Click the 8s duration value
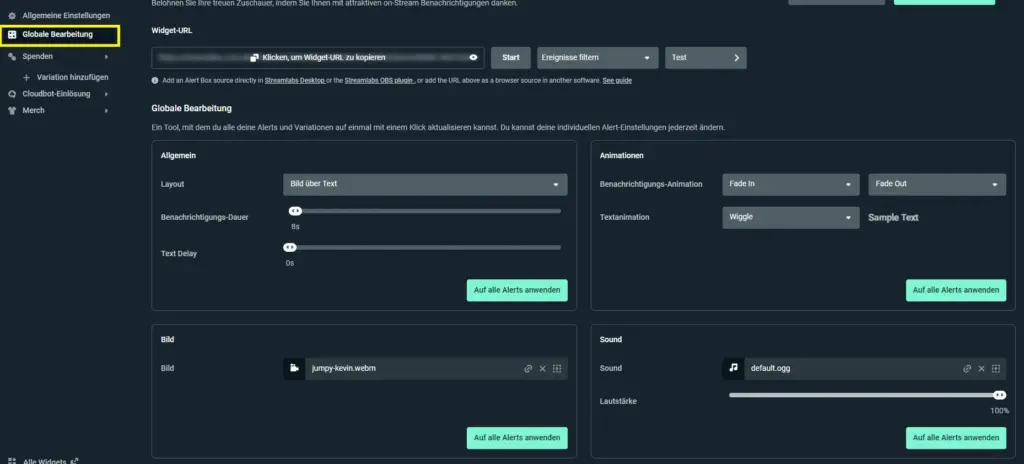This screenshot has height=464, width=1024. click(295, 227)
